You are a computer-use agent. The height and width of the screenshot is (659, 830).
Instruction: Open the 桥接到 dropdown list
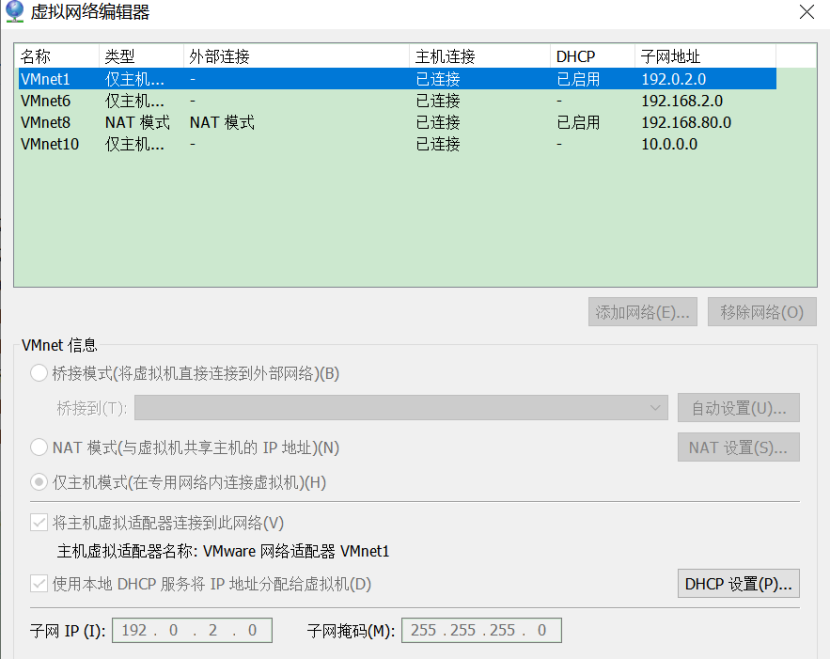point(401,408)
